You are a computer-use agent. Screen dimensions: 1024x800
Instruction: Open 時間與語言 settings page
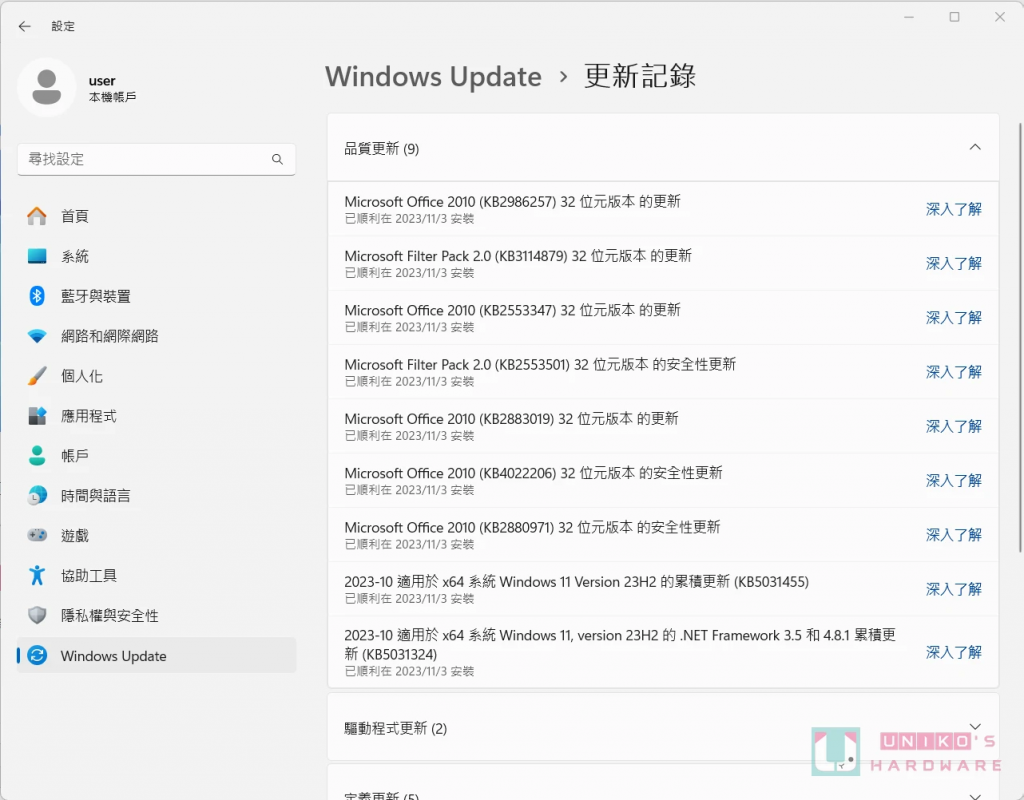tap(157, 496)
